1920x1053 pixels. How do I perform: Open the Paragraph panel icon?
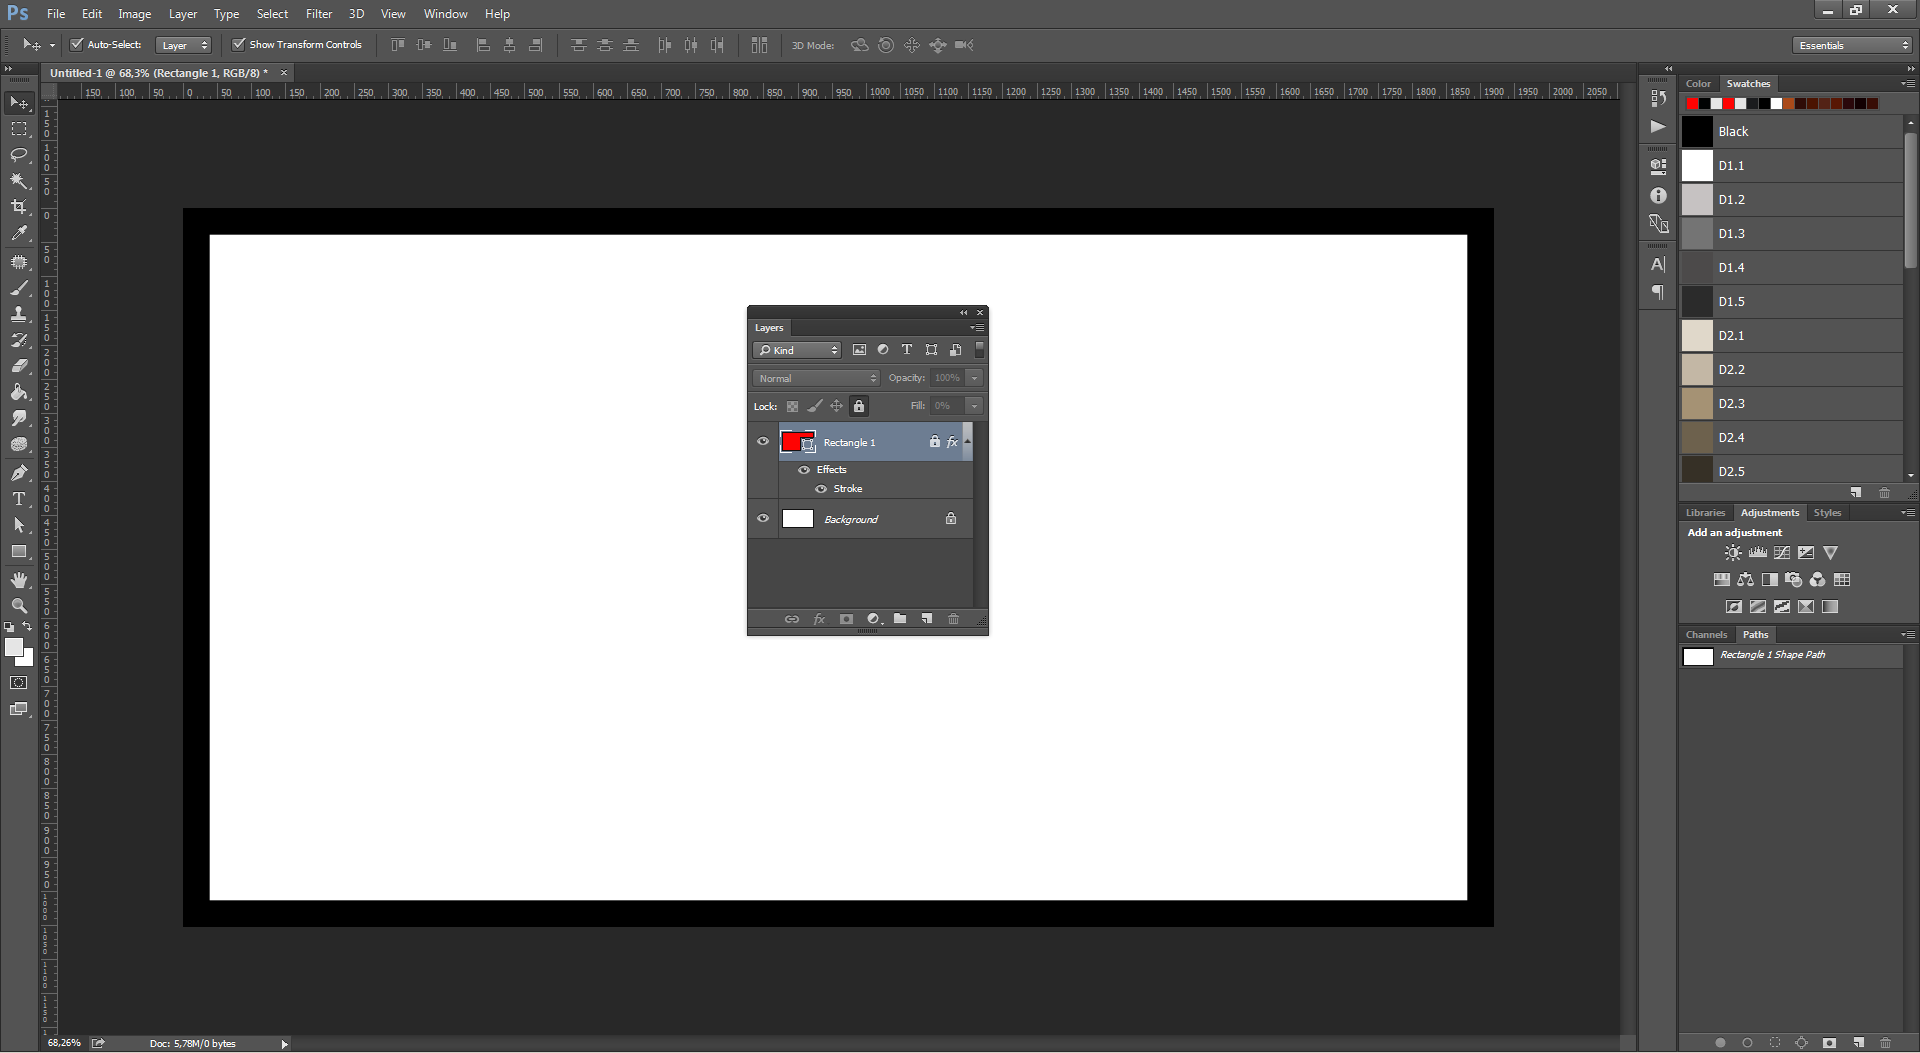point(1658,292)
